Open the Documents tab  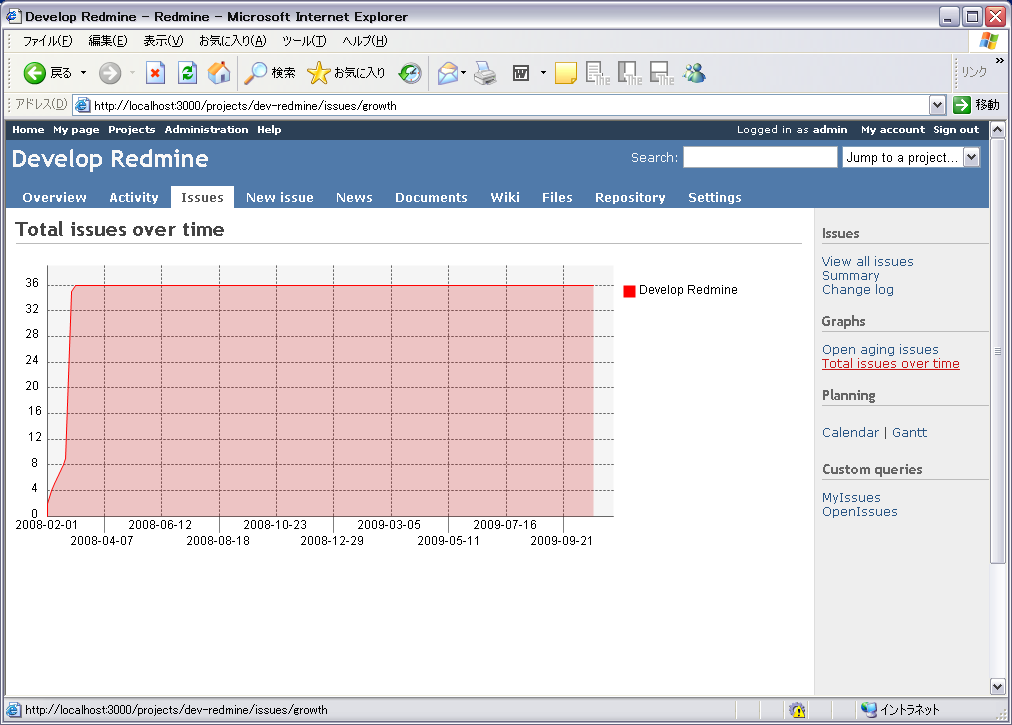431,198
